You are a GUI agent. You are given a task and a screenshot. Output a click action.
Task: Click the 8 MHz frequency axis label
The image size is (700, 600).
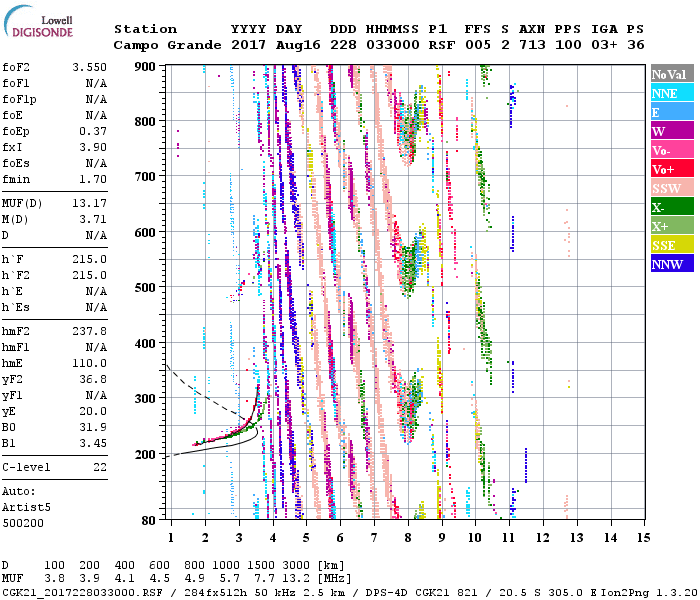[x=408, y=538]
